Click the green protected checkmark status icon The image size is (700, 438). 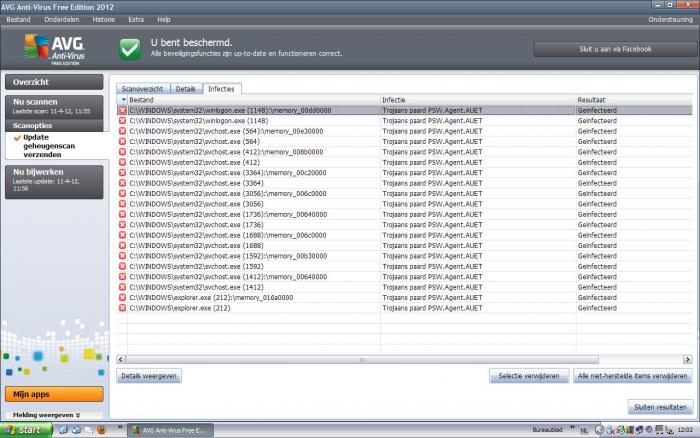pyautogui.click(x=130, y=49)
